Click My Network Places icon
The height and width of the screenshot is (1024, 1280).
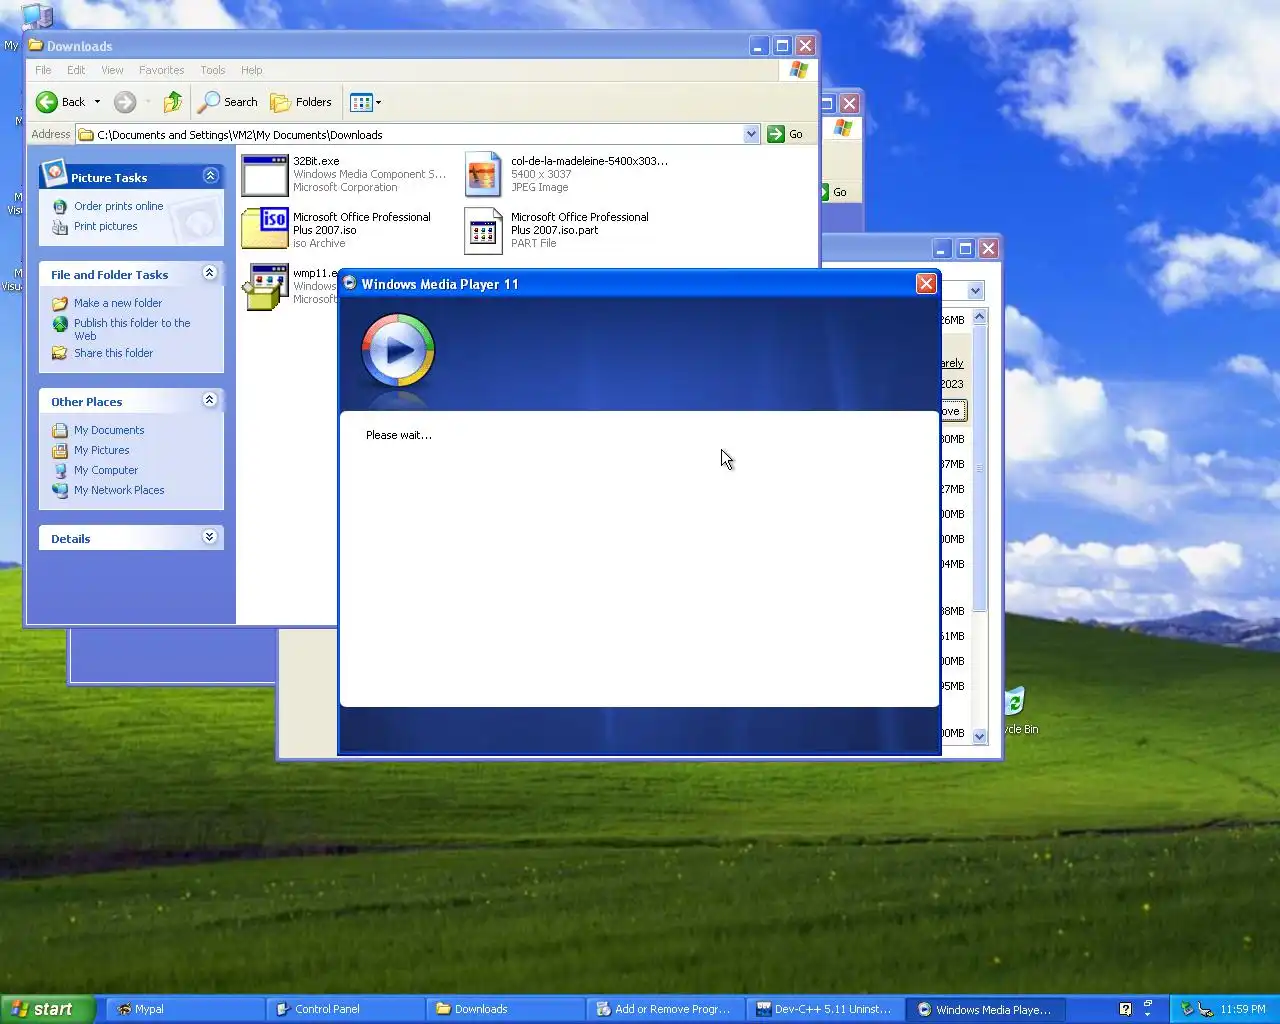(x=60, y=490)
